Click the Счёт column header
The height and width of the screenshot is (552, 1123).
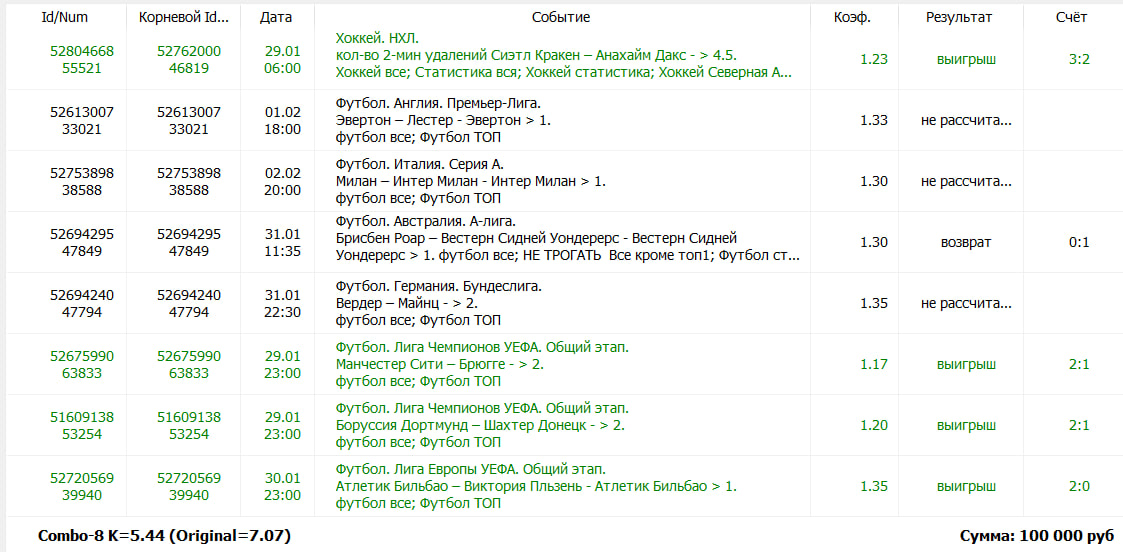(1071, 17)
